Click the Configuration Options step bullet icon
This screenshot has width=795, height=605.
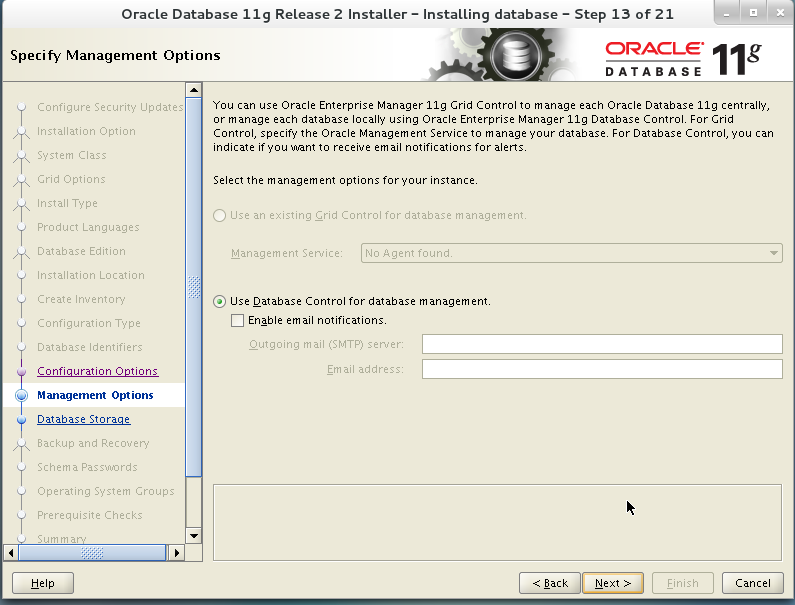[x=21, y=372]
